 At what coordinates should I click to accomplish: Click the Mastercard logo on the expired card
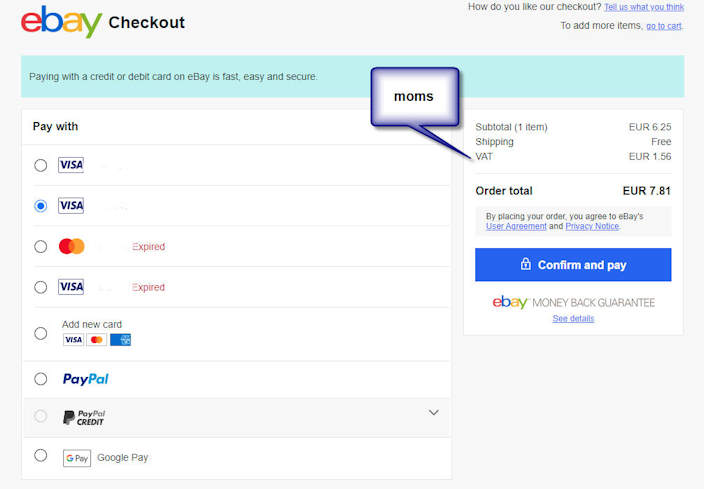[71, 246]
